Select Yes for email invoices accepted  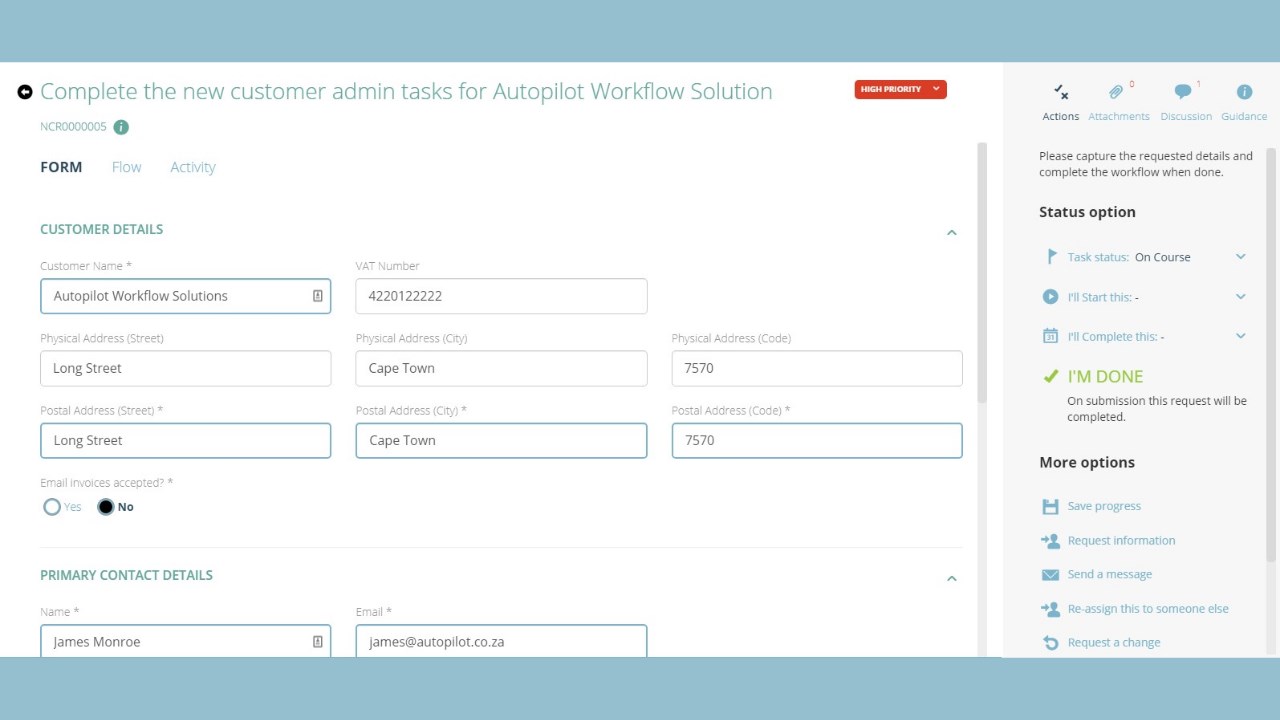(52, 507)
